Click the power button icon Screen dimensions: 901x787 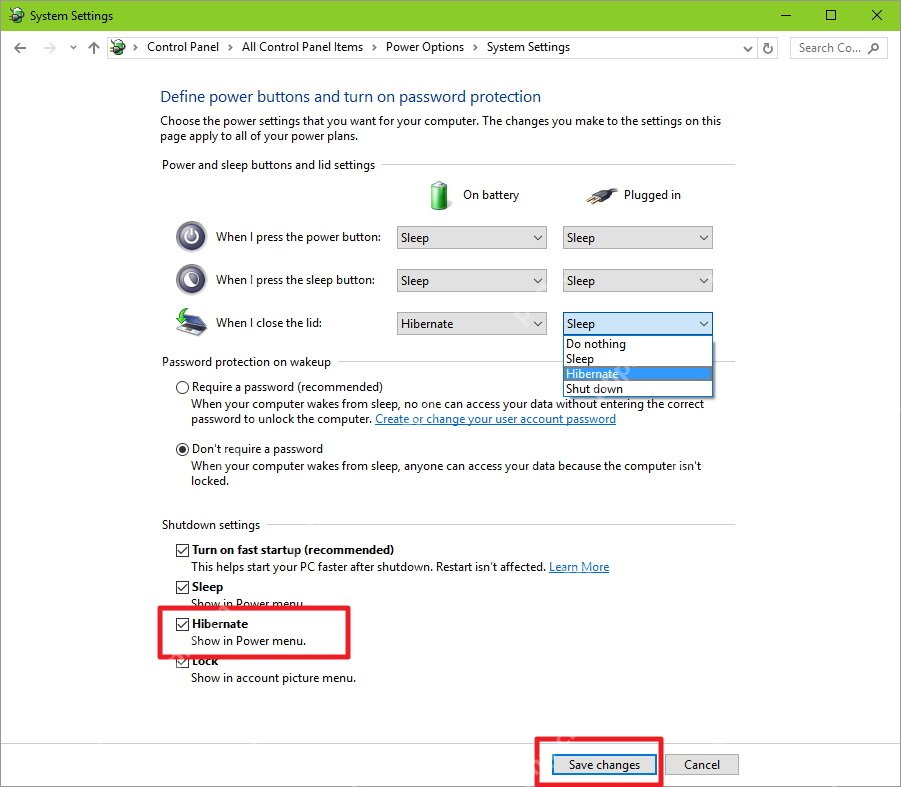(191, 236)
